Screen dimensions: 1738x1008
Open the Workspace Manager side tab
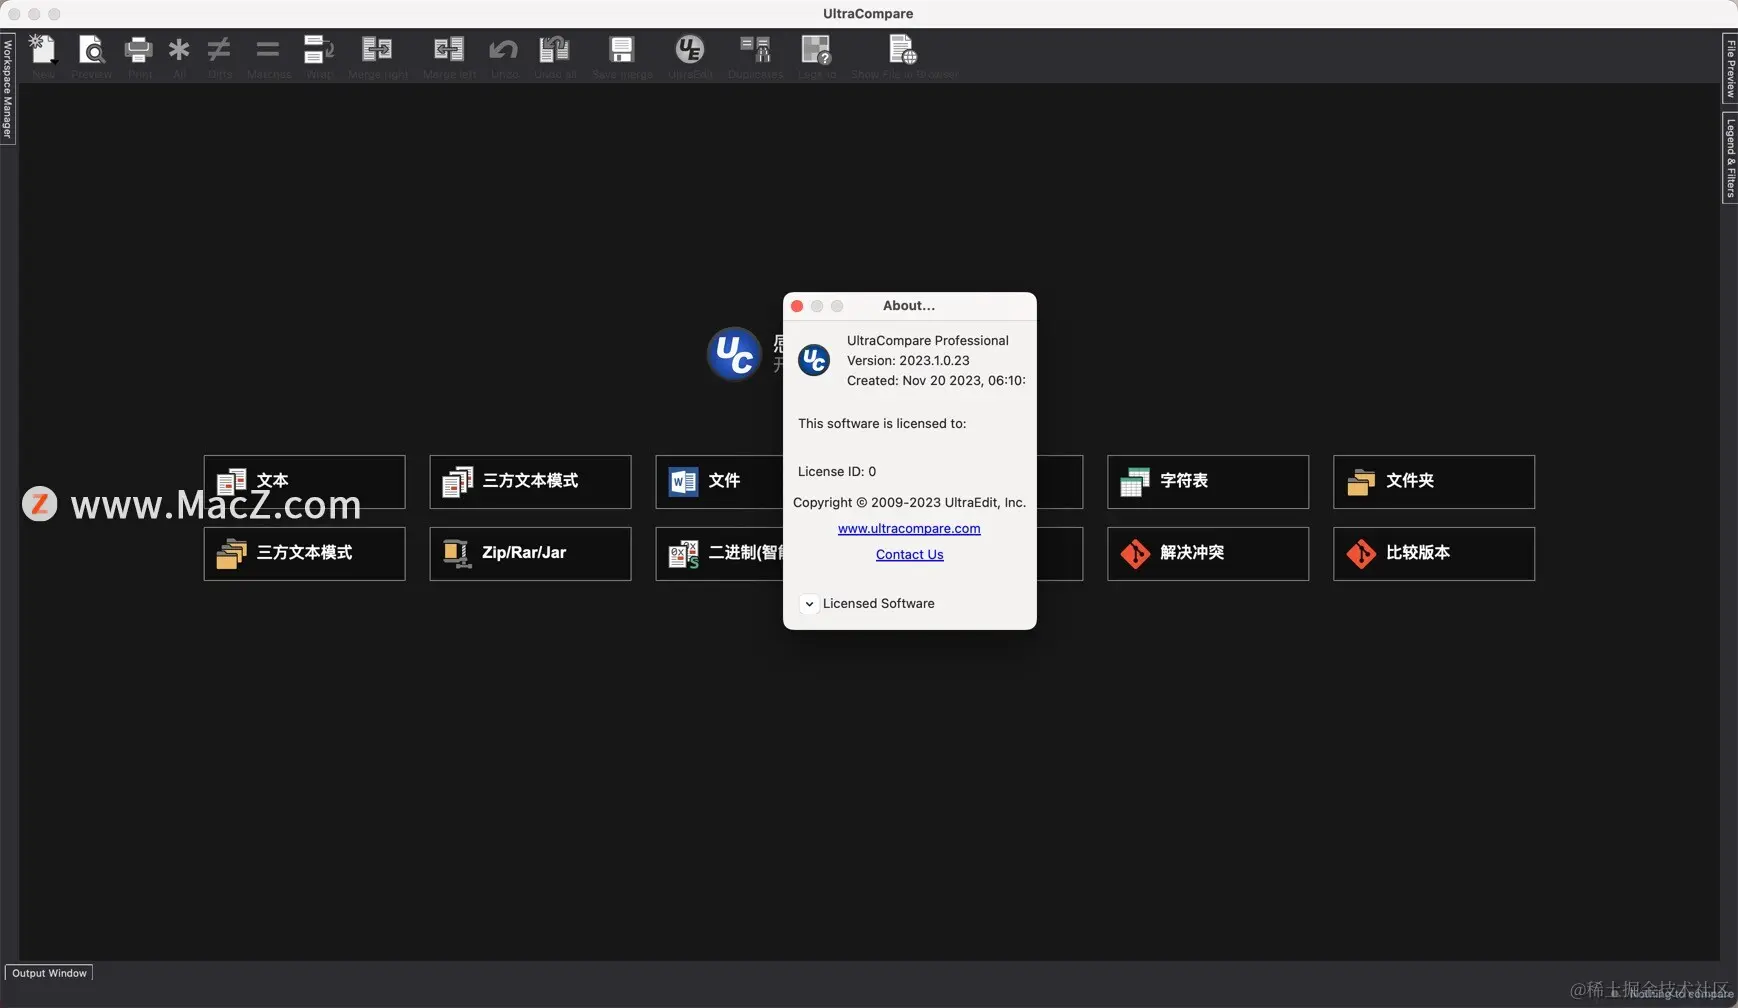(x=7, y=90)
